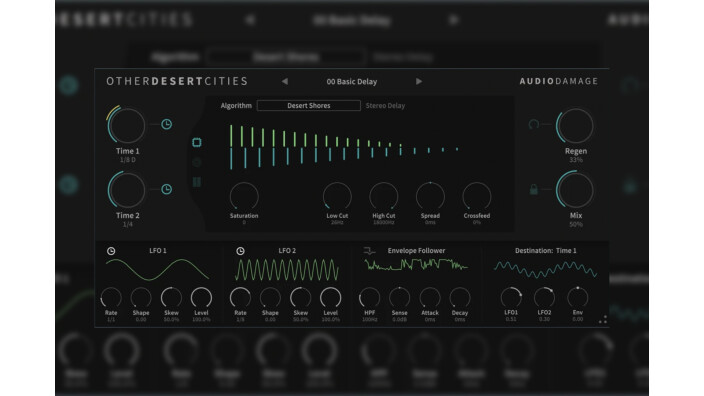Image resolution: width=704 pixels, height=396 pixels.
Task: Click the Mix value 50%
Action: pyautogui.click(x=576, y=224)
